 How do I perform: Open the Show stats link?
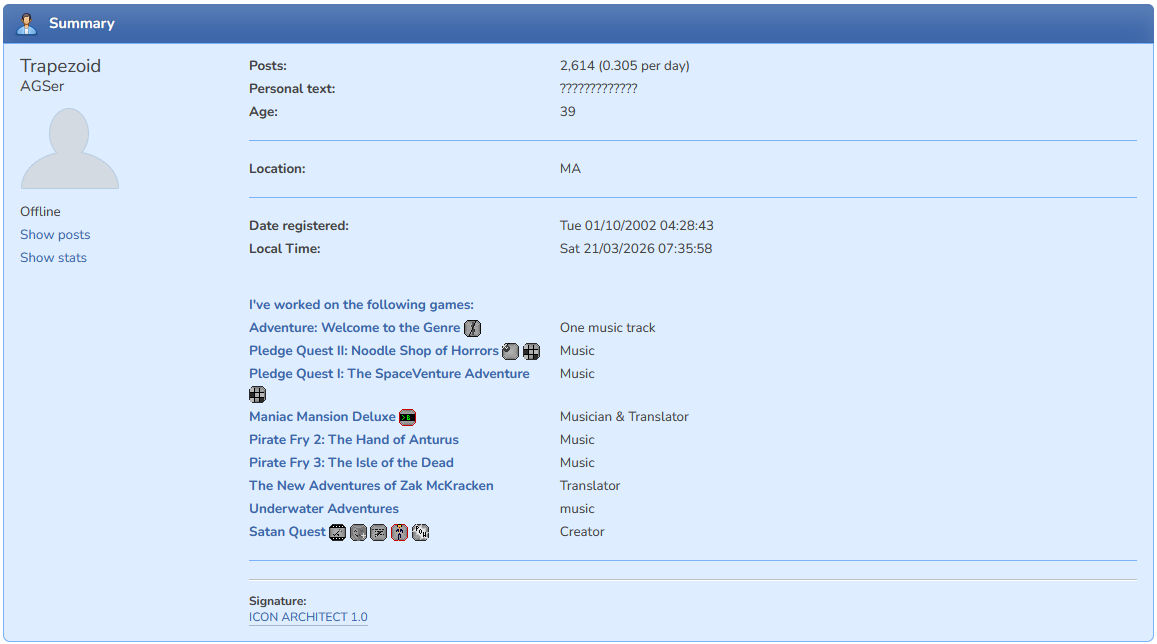pyautogui.click(x=53, y=257)
